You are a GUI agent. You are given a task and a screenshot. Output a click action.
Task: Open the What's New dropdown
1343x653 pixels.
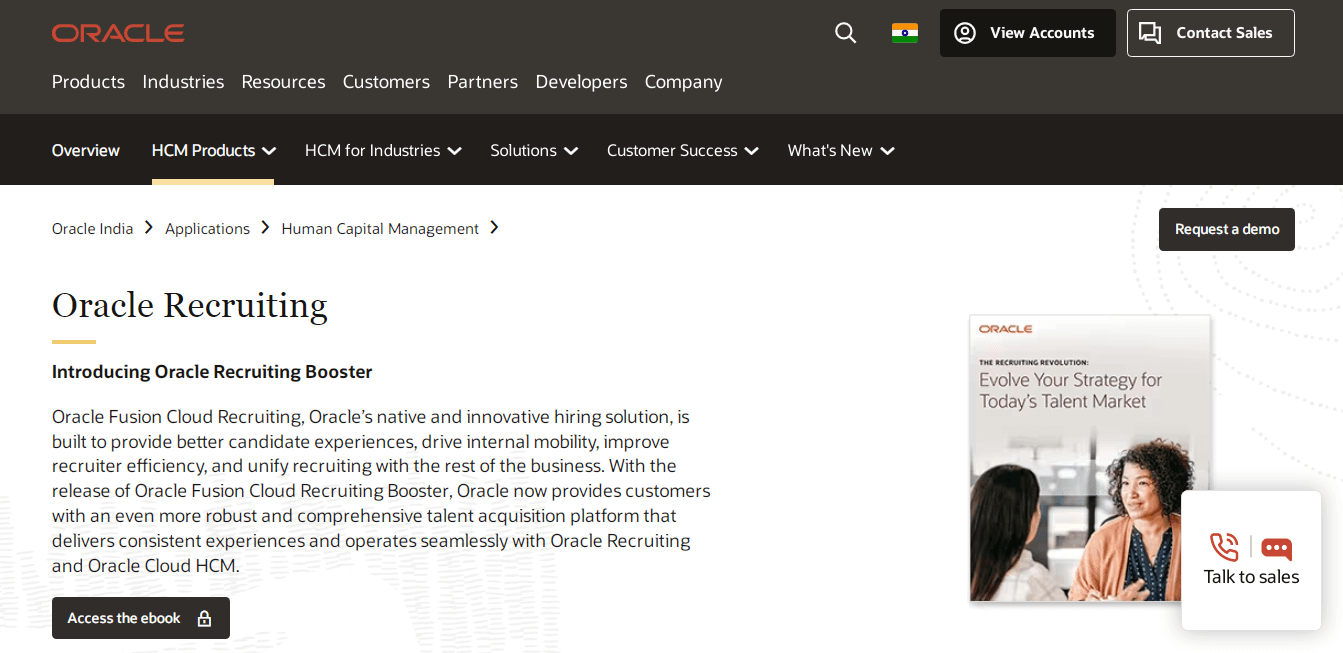(840, 150)
